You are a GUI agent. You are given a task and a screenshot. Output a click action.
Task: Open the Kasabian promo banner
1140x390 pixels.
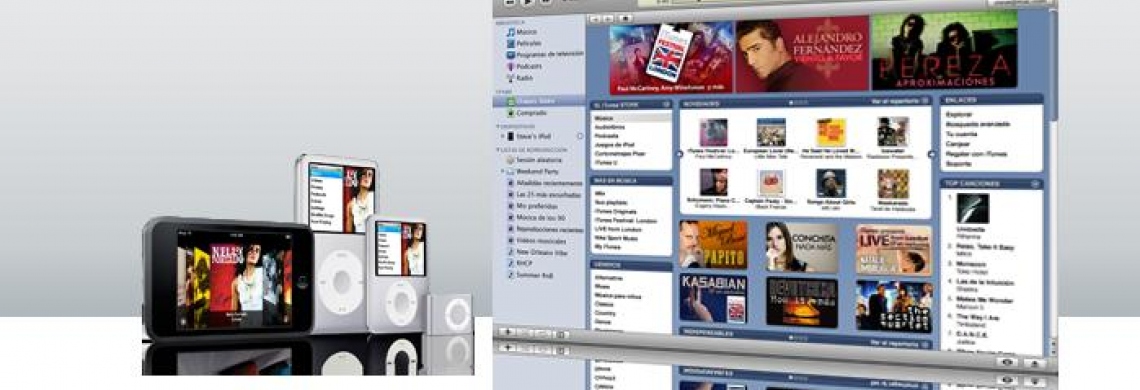712,298
